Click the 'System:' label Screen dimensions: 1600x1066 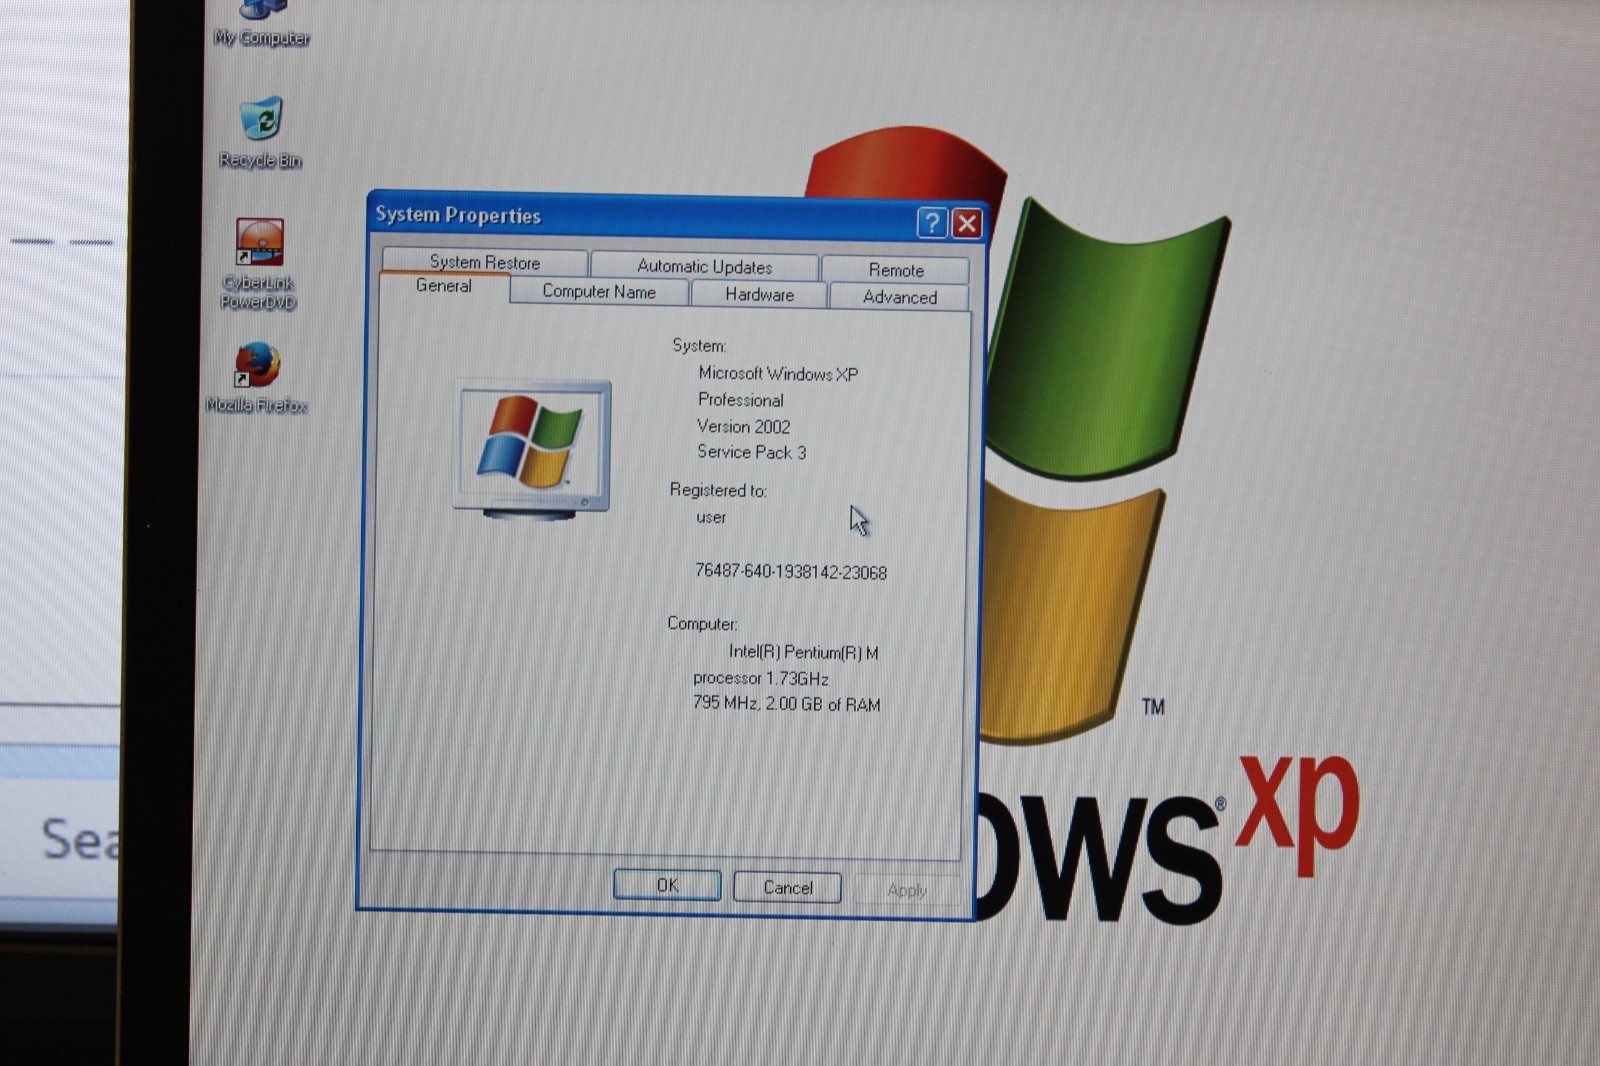tap(699, 345)
